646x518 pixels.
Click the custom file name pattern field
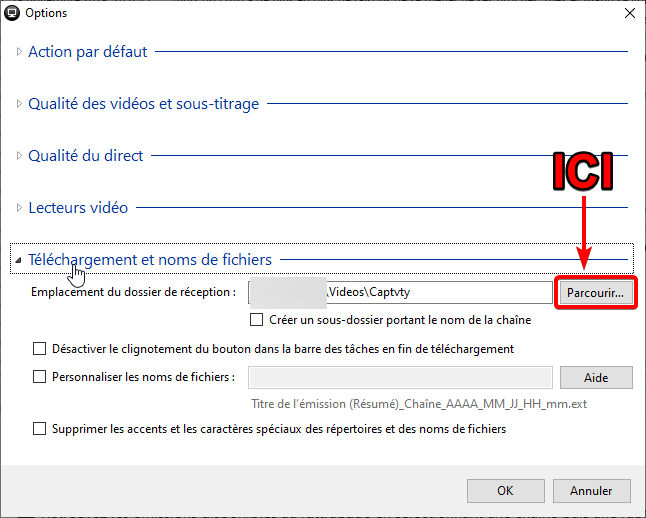tap(400, 377)
